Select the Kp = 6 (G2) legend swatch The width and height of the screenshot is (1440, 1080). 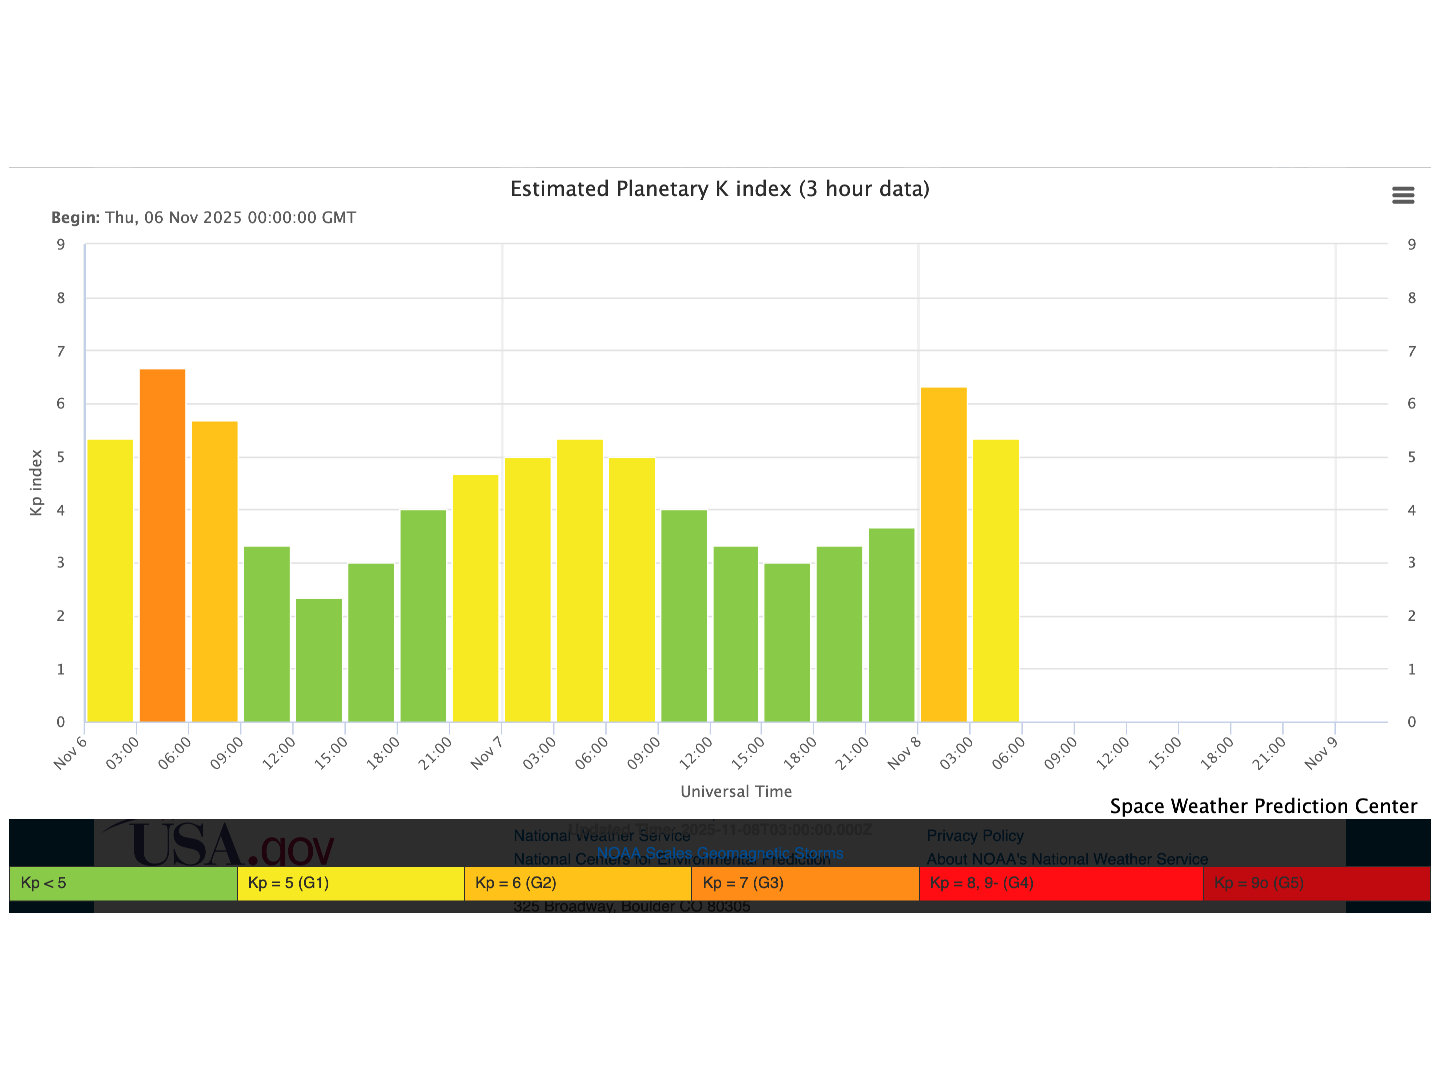click(578, 883)
